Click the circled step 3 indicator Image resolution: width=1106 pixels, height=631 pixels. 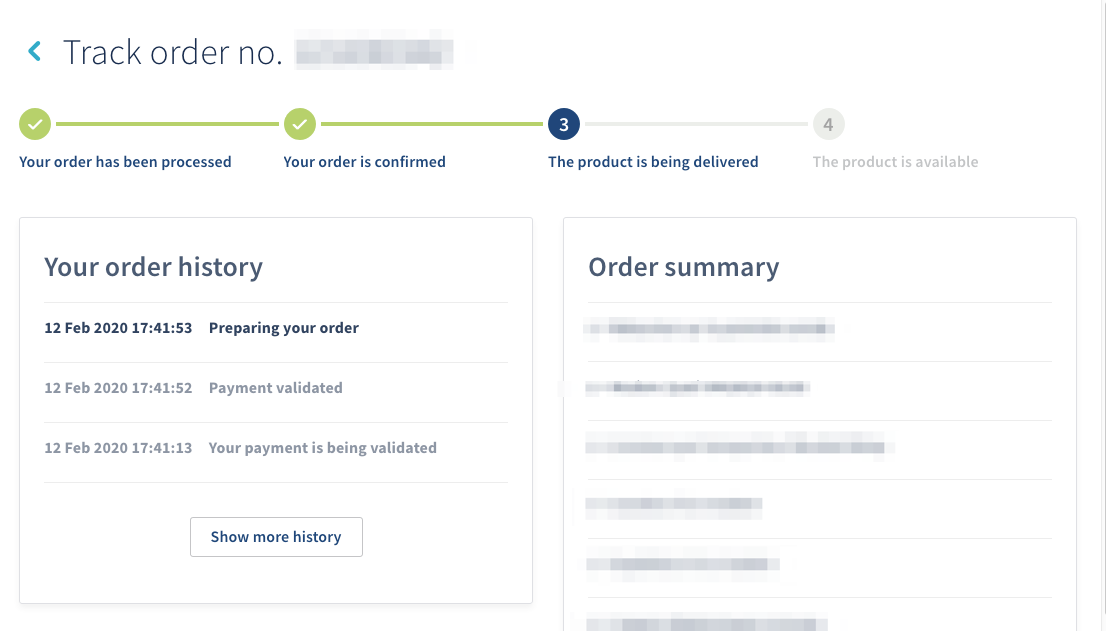(562, 124)
